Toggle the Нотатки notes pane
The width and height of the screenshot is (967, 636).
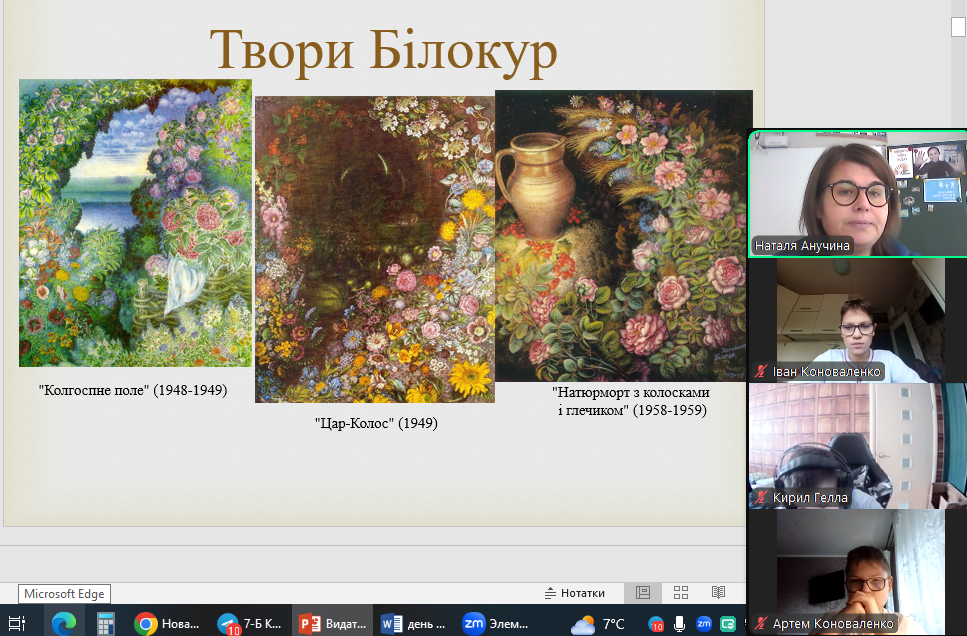(x=575, y=593)
